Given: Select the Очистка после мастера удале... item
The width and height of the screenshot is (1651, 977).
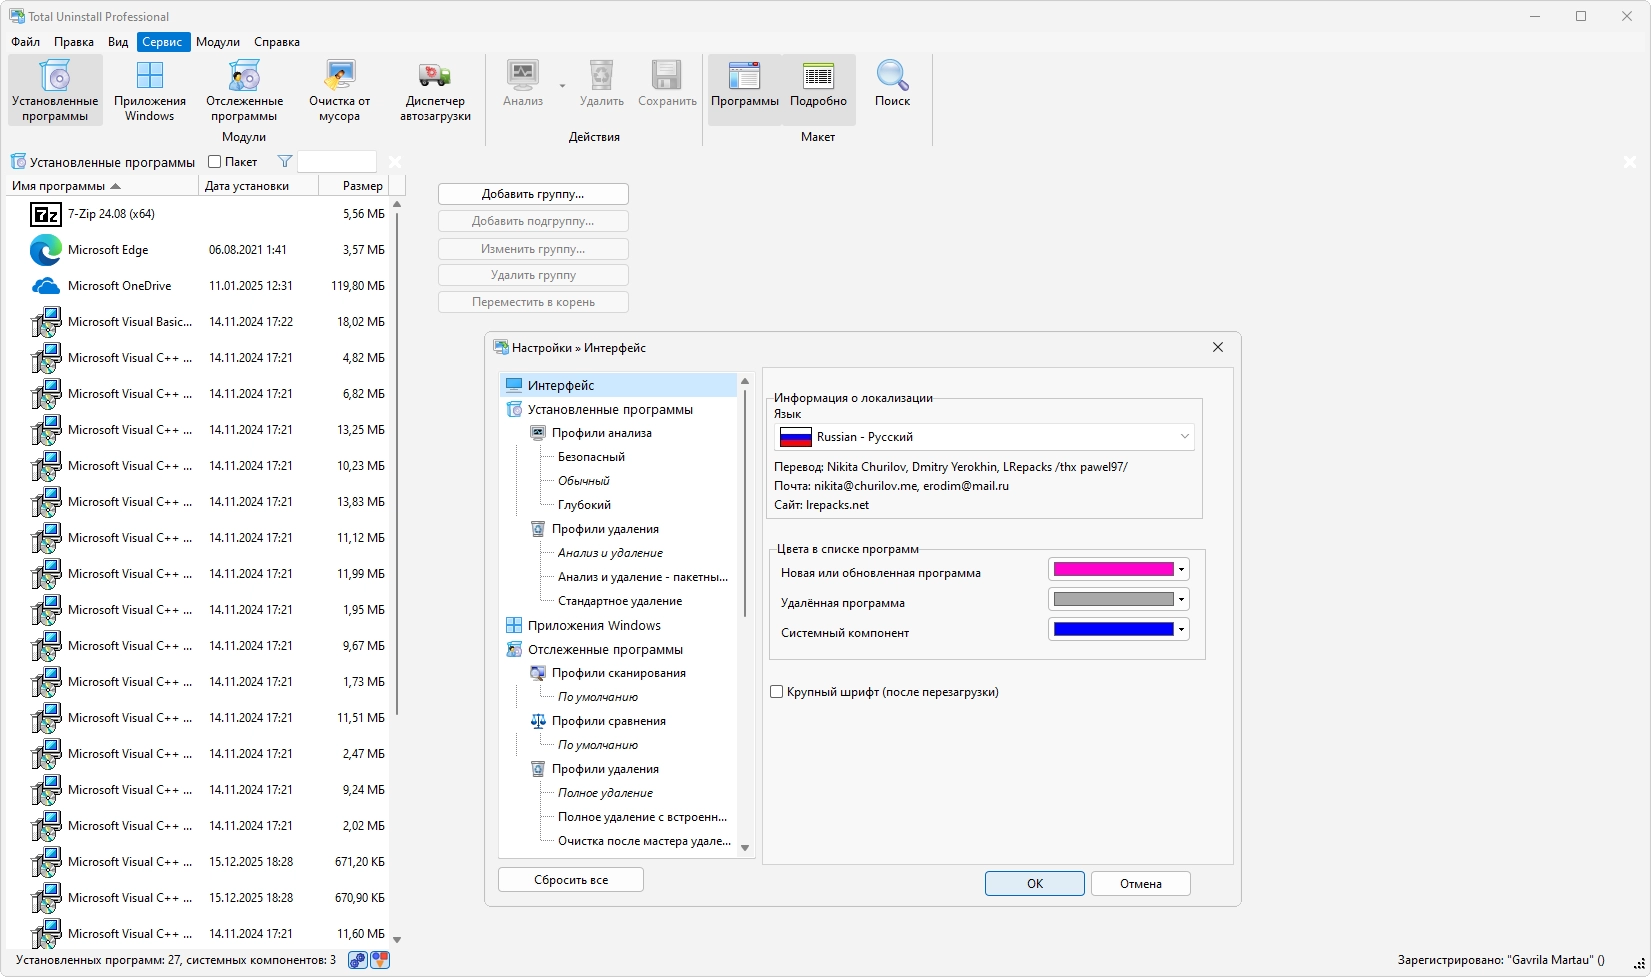Looking at the screenshot, I should tap(644, 841).
